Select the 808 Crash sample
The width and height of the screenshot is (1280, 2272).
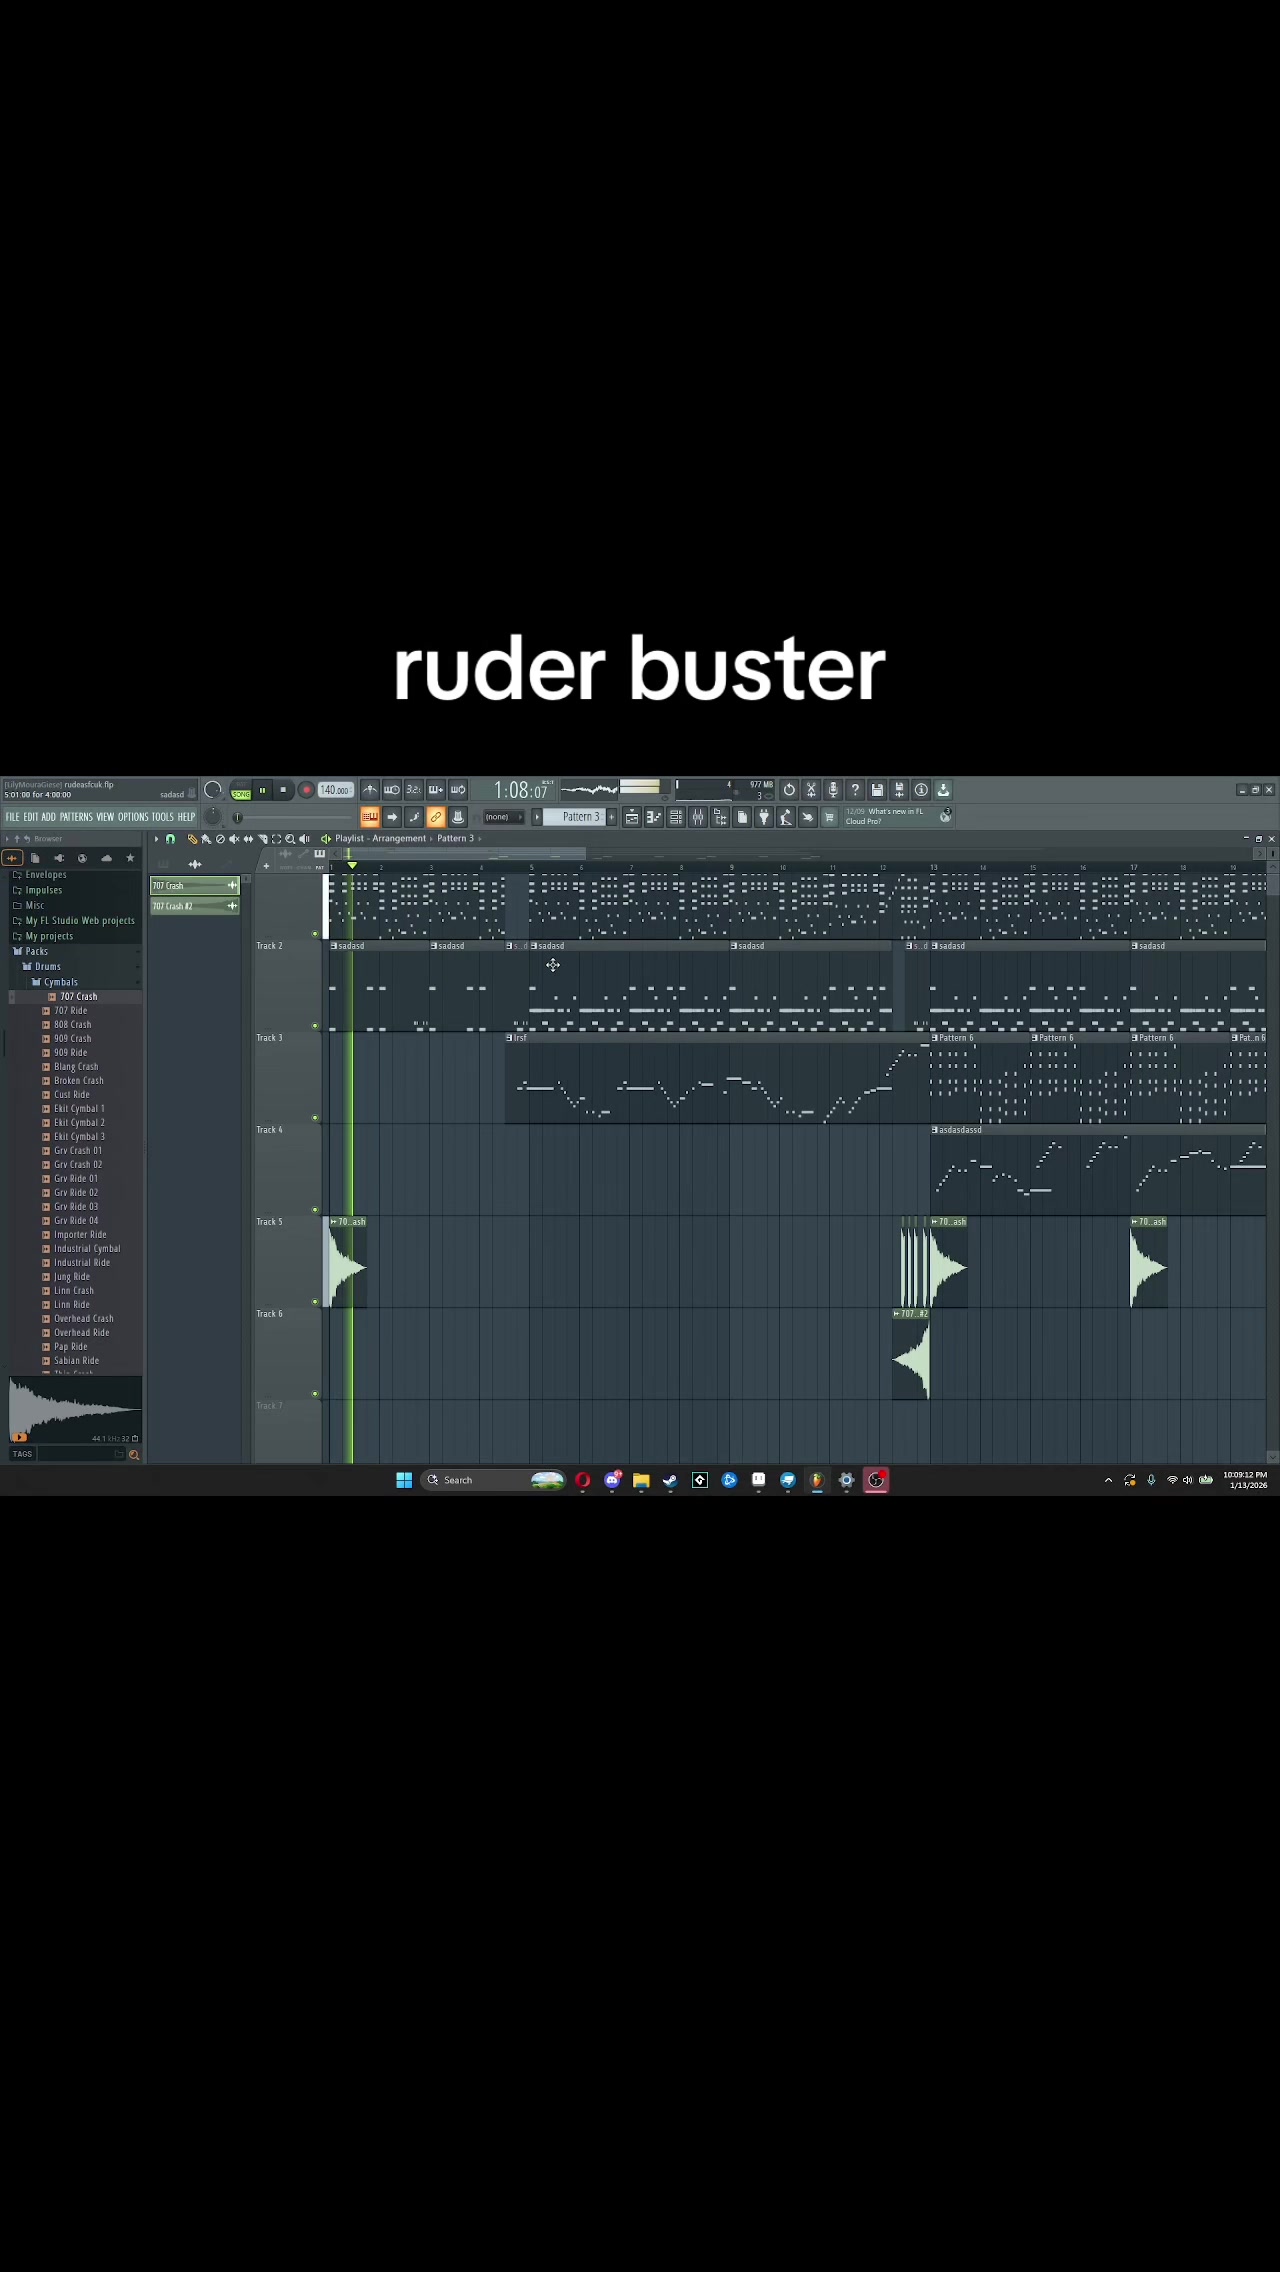coord(72,1025)
